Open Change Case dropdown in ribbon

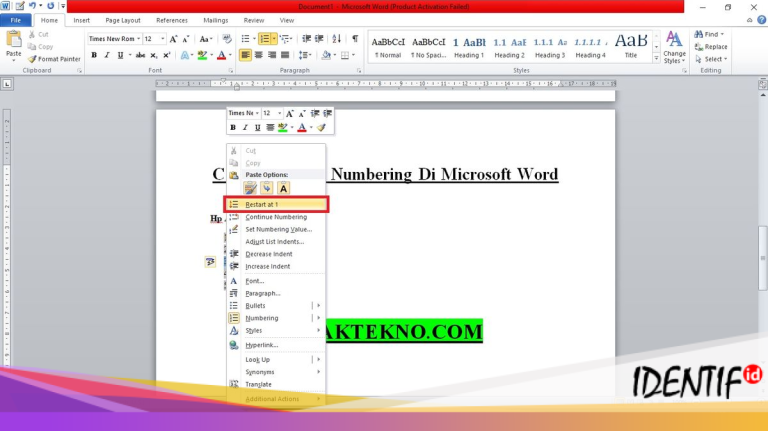coord(205,39)
